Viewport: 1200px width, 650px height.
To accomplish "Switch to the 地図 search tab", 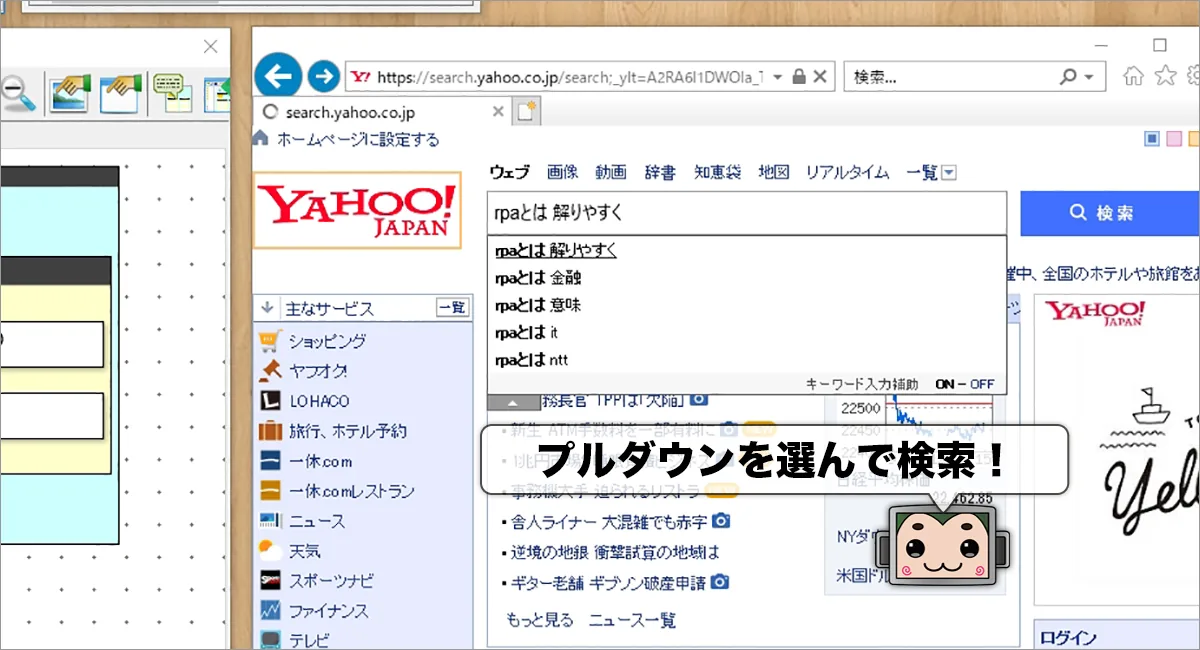I will [x=774, y=172].
